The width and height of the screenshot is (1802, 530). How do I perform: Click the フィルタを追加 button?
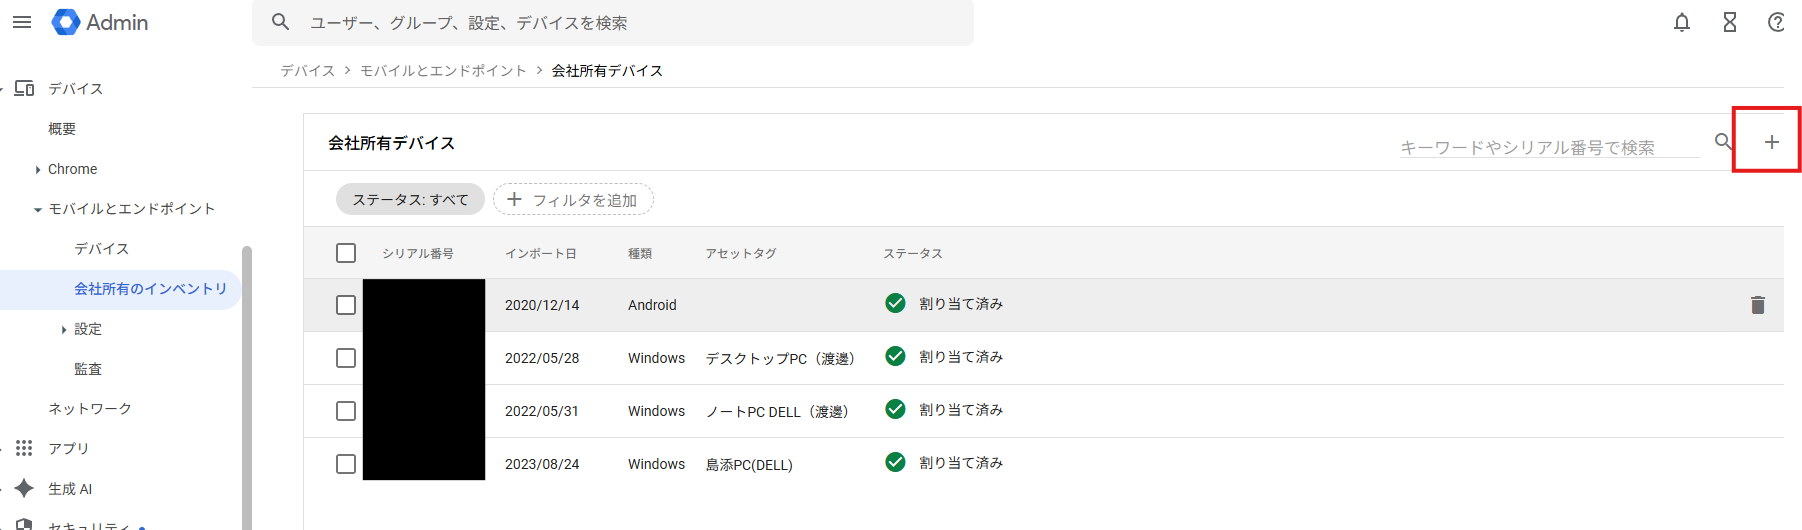[x=573, y=200]
